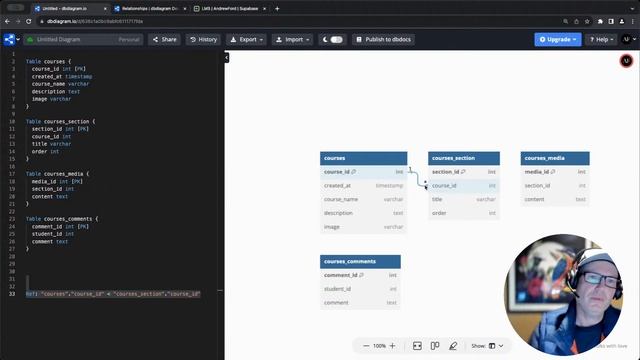
Task: Select the courses_section table header
Action: tap(464, 158)
